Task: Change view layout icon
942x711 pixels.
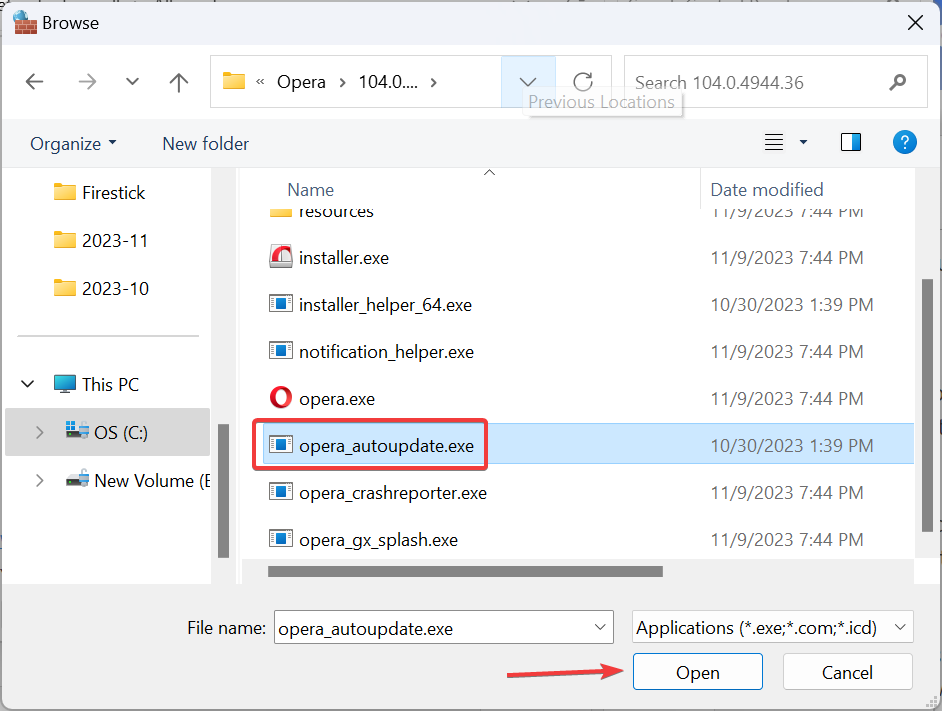Action: pos(774,142)
